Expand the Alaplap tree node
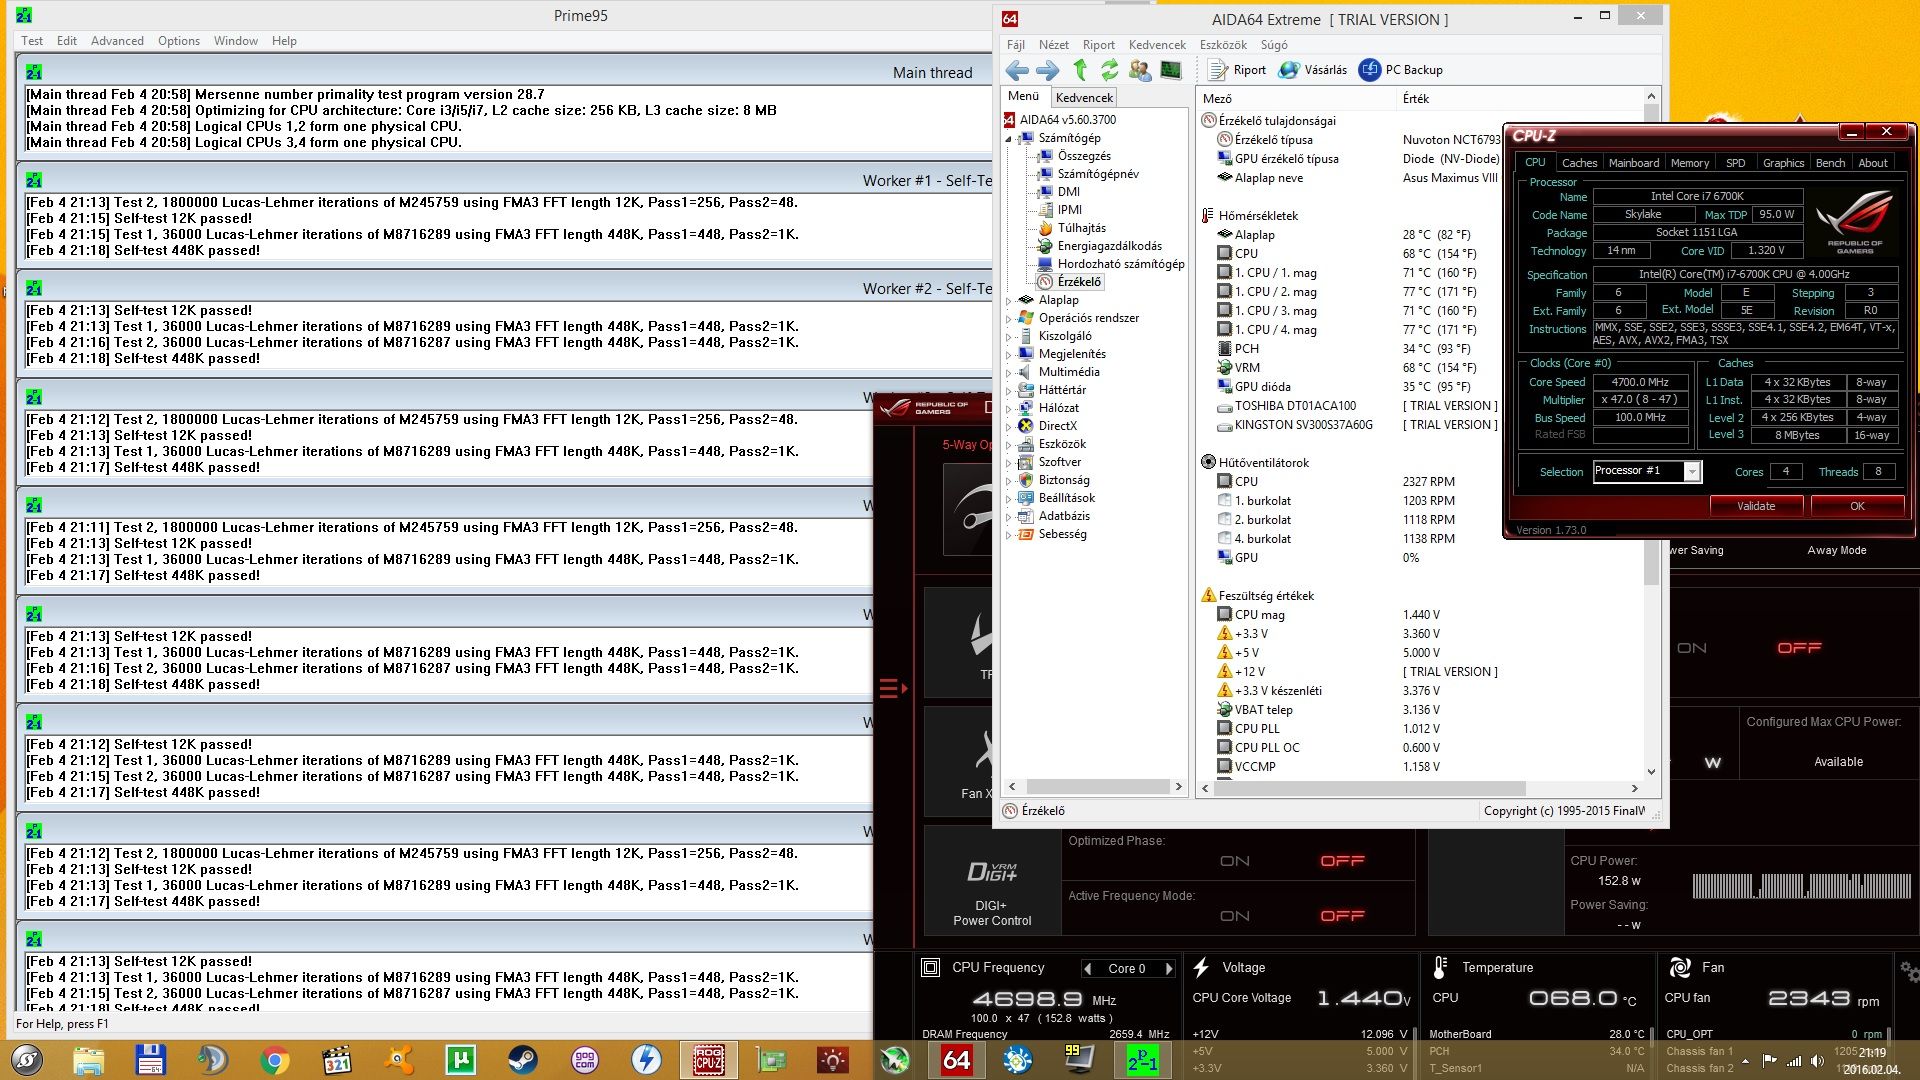This screenshot has width=1920, height=1080. point(1008,300)
